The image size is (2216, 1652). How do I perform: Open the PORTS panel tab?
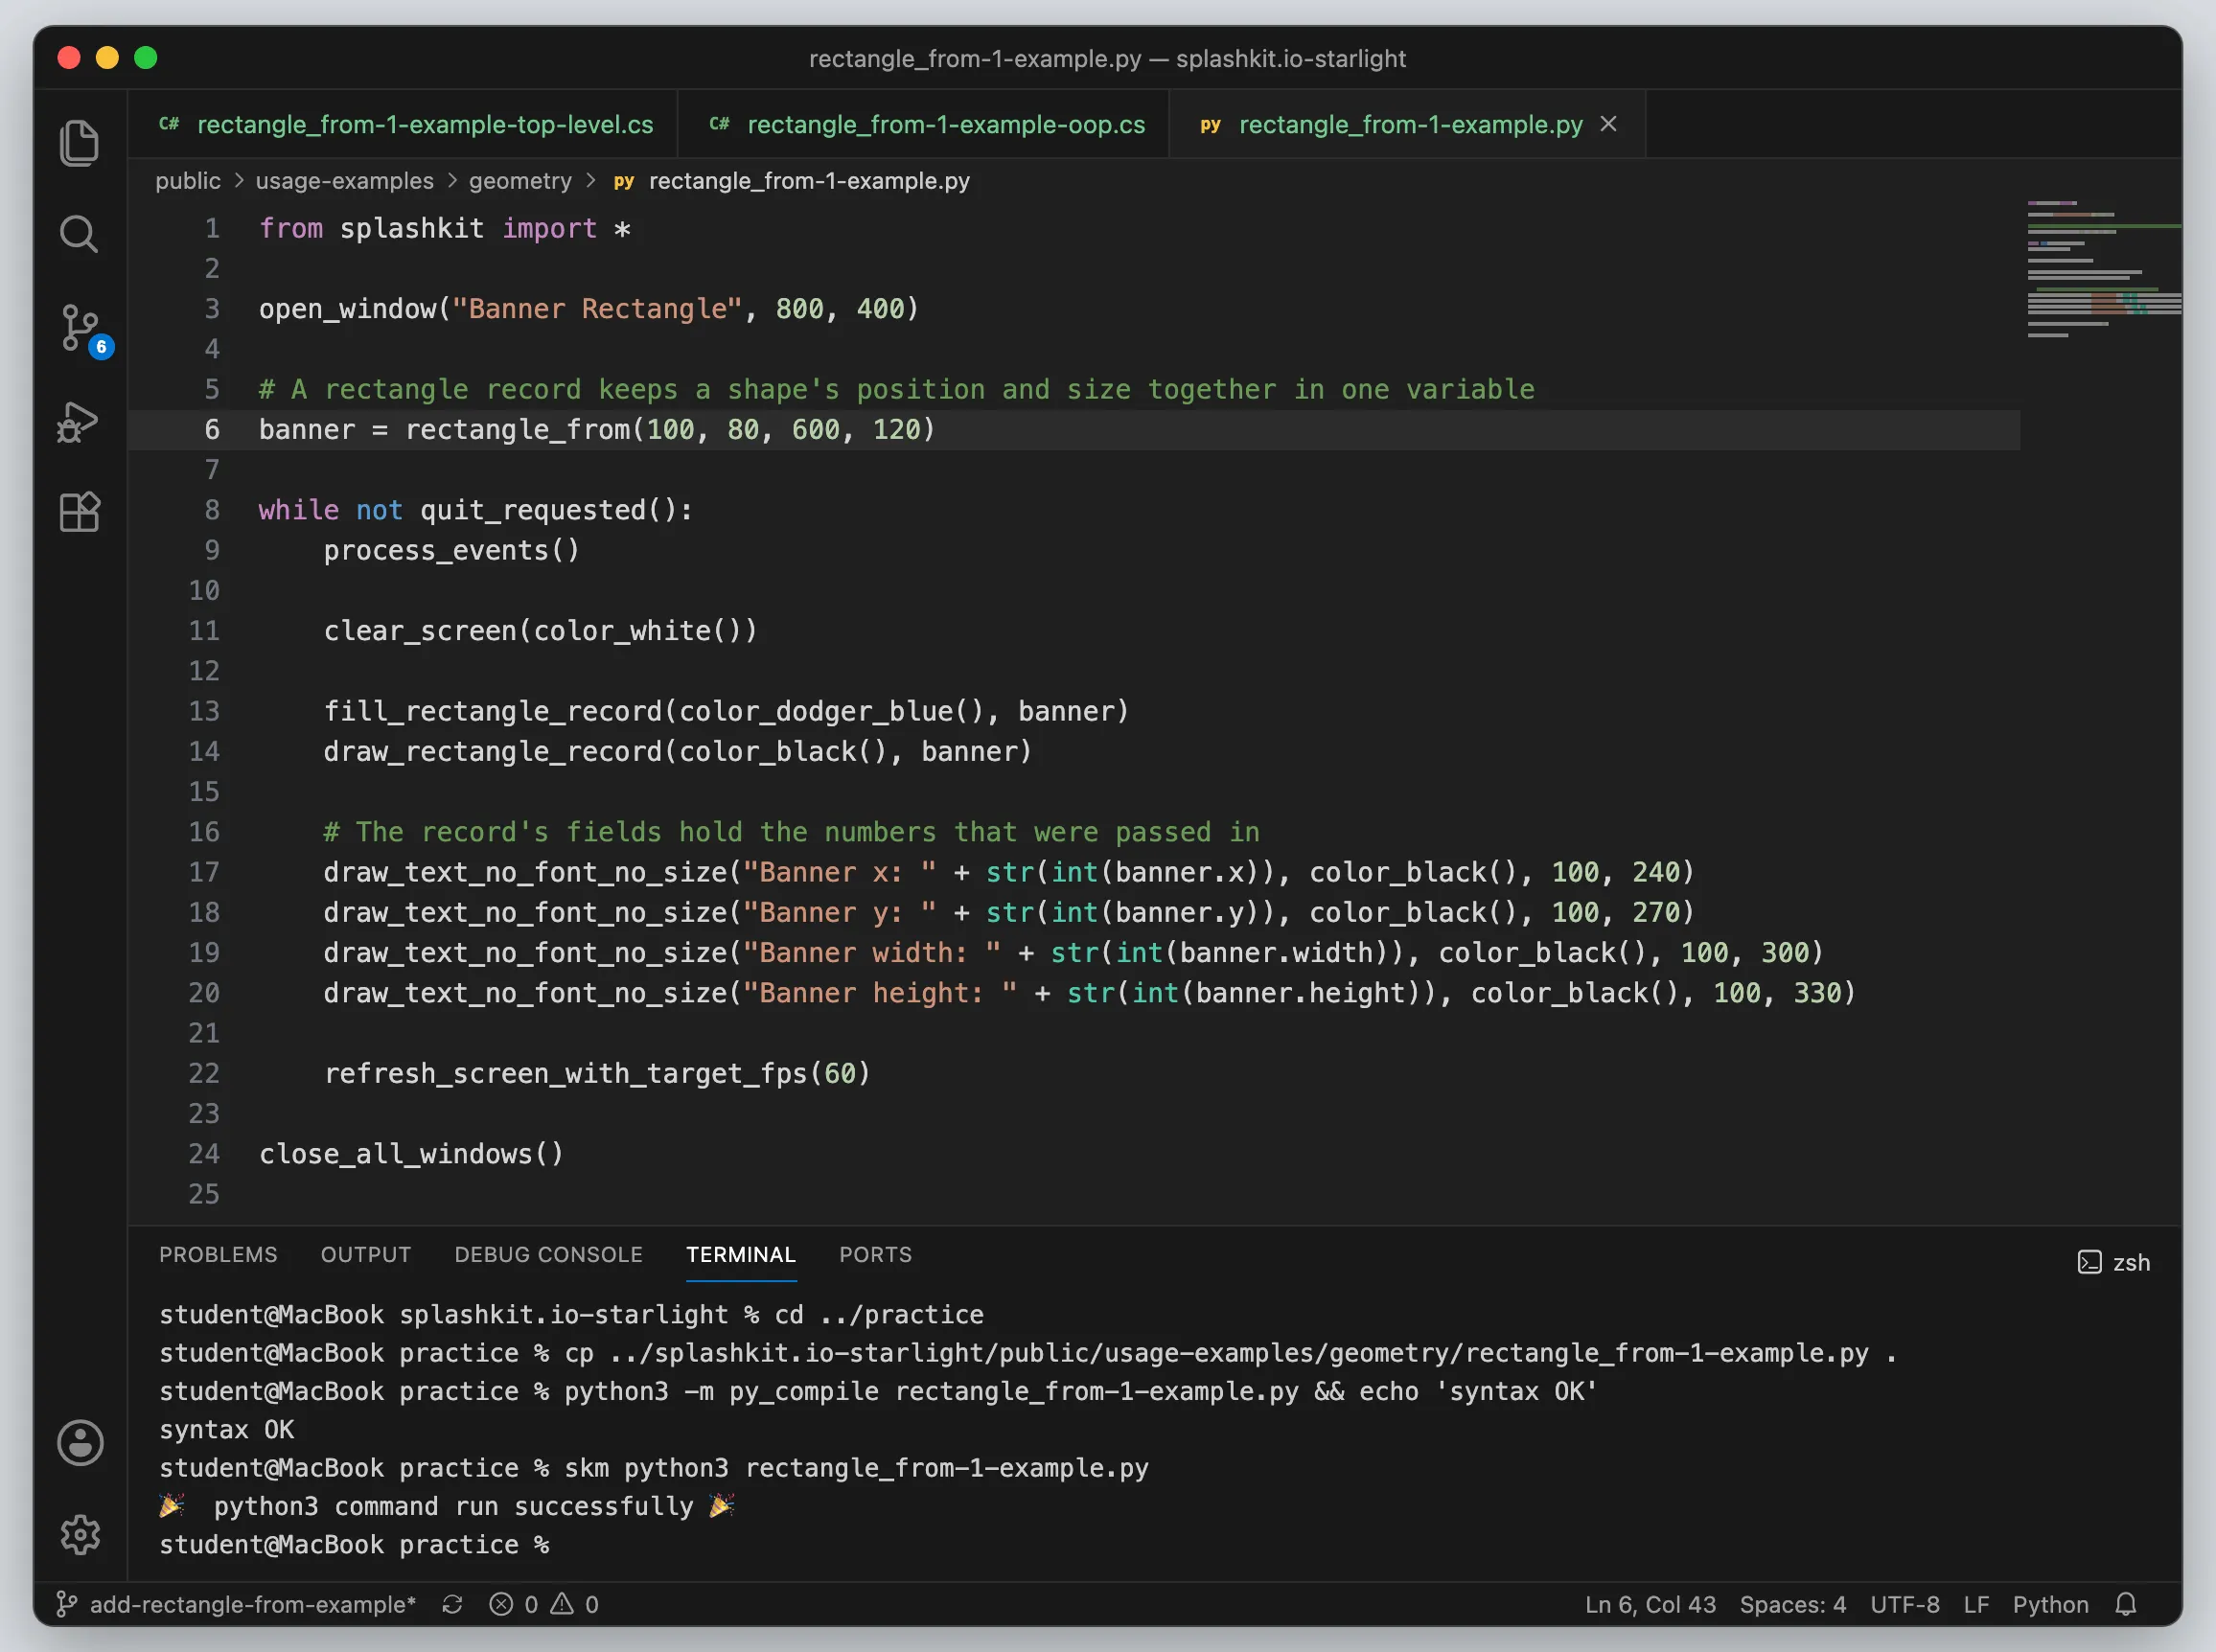pyautogui.click(x=875, y=1254)
